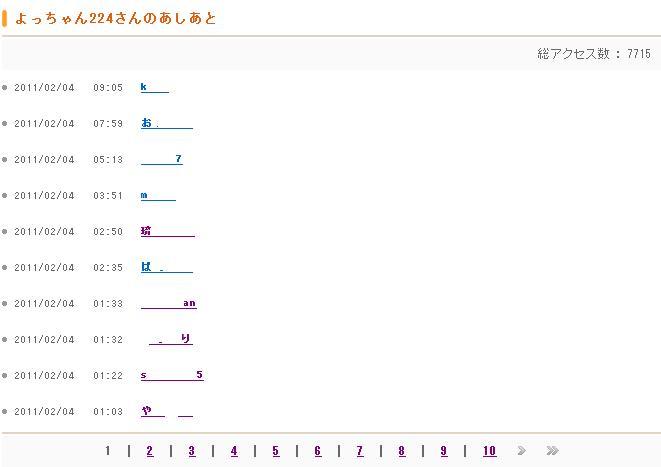Switch to page 7
This screenshot has height=467, width=661.
(360, 451)
